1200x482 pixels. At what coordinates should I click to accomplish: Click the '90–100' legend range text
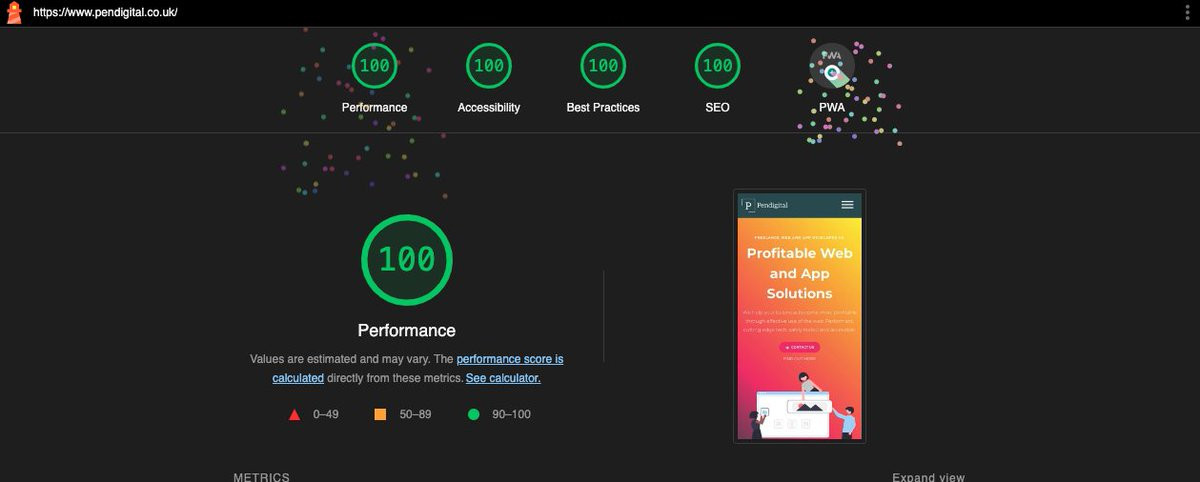point(511,414)
